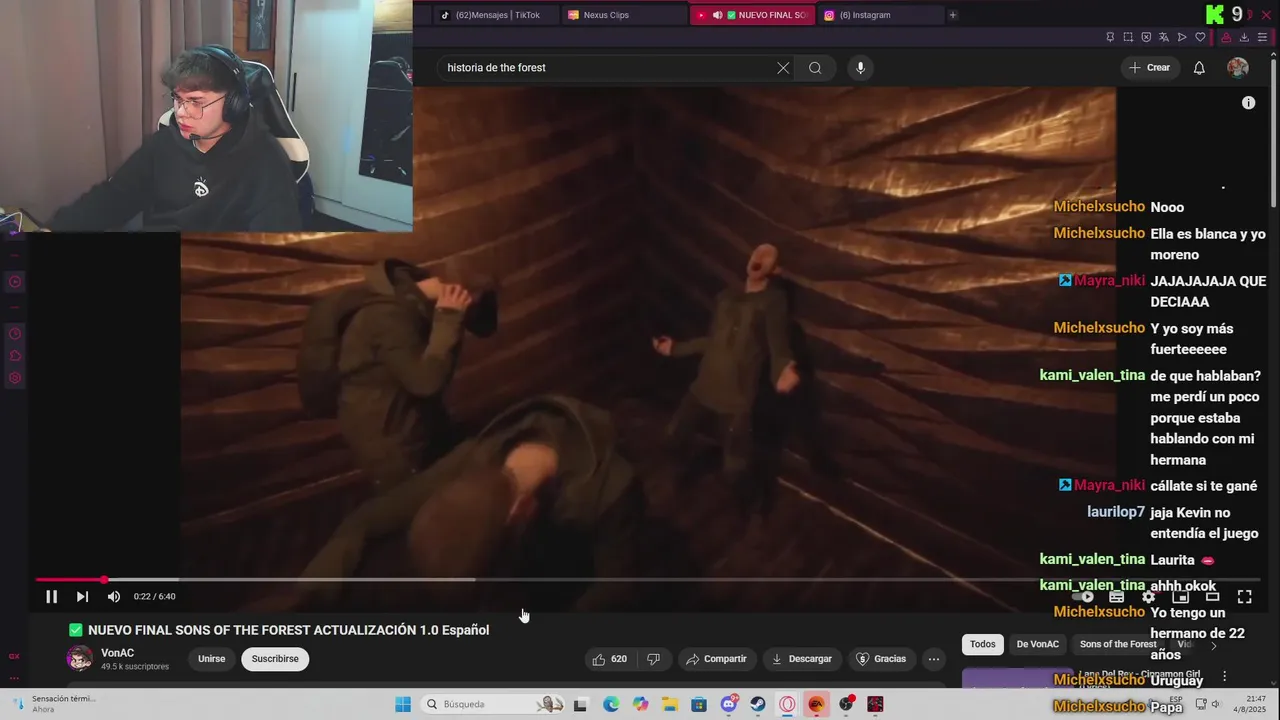Click the browser pinboard pin icon
1280x720 pixels.
[x=1110, y=37]
